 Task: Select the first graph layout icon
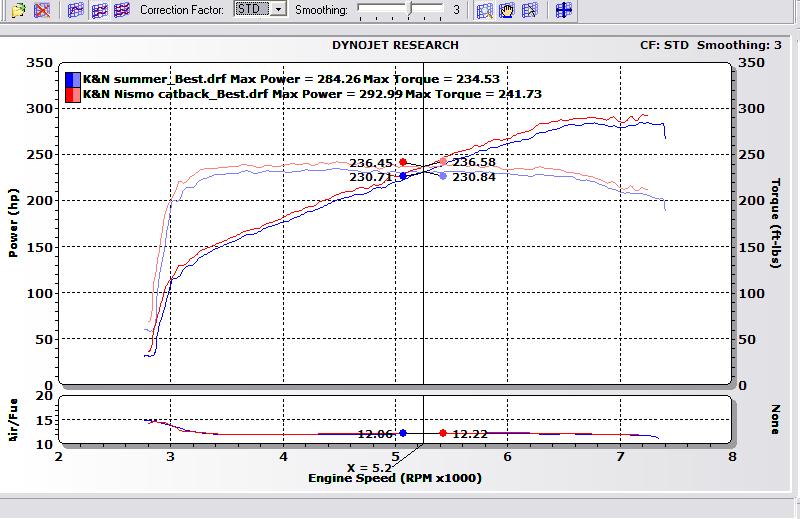76,10
